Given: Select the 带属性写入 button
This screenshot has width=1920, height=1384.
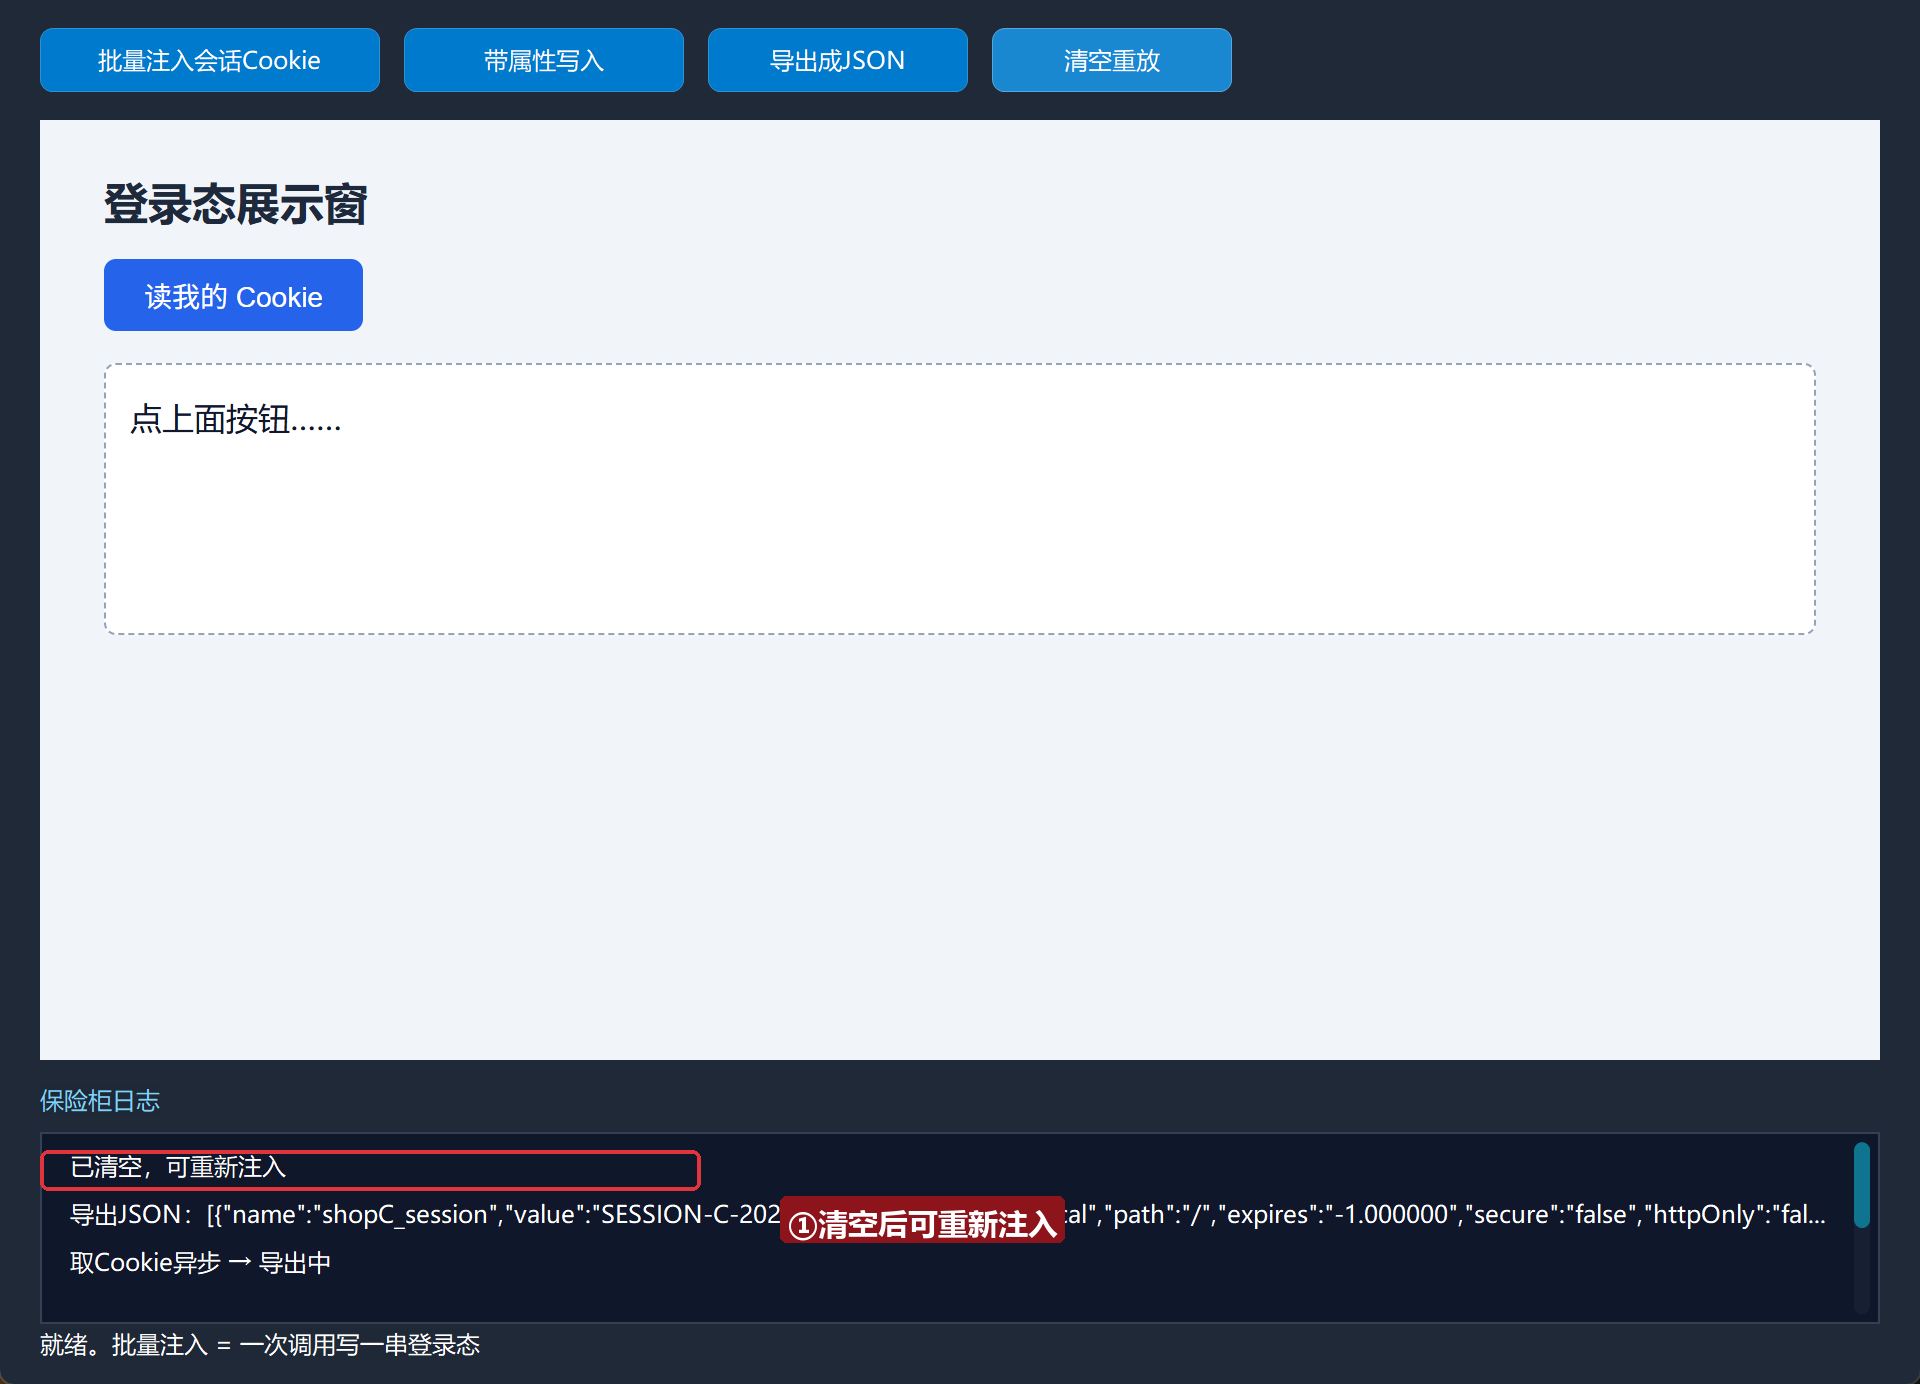Looking at the screenshot, I should pyautogui.click(x=544, y=60).
